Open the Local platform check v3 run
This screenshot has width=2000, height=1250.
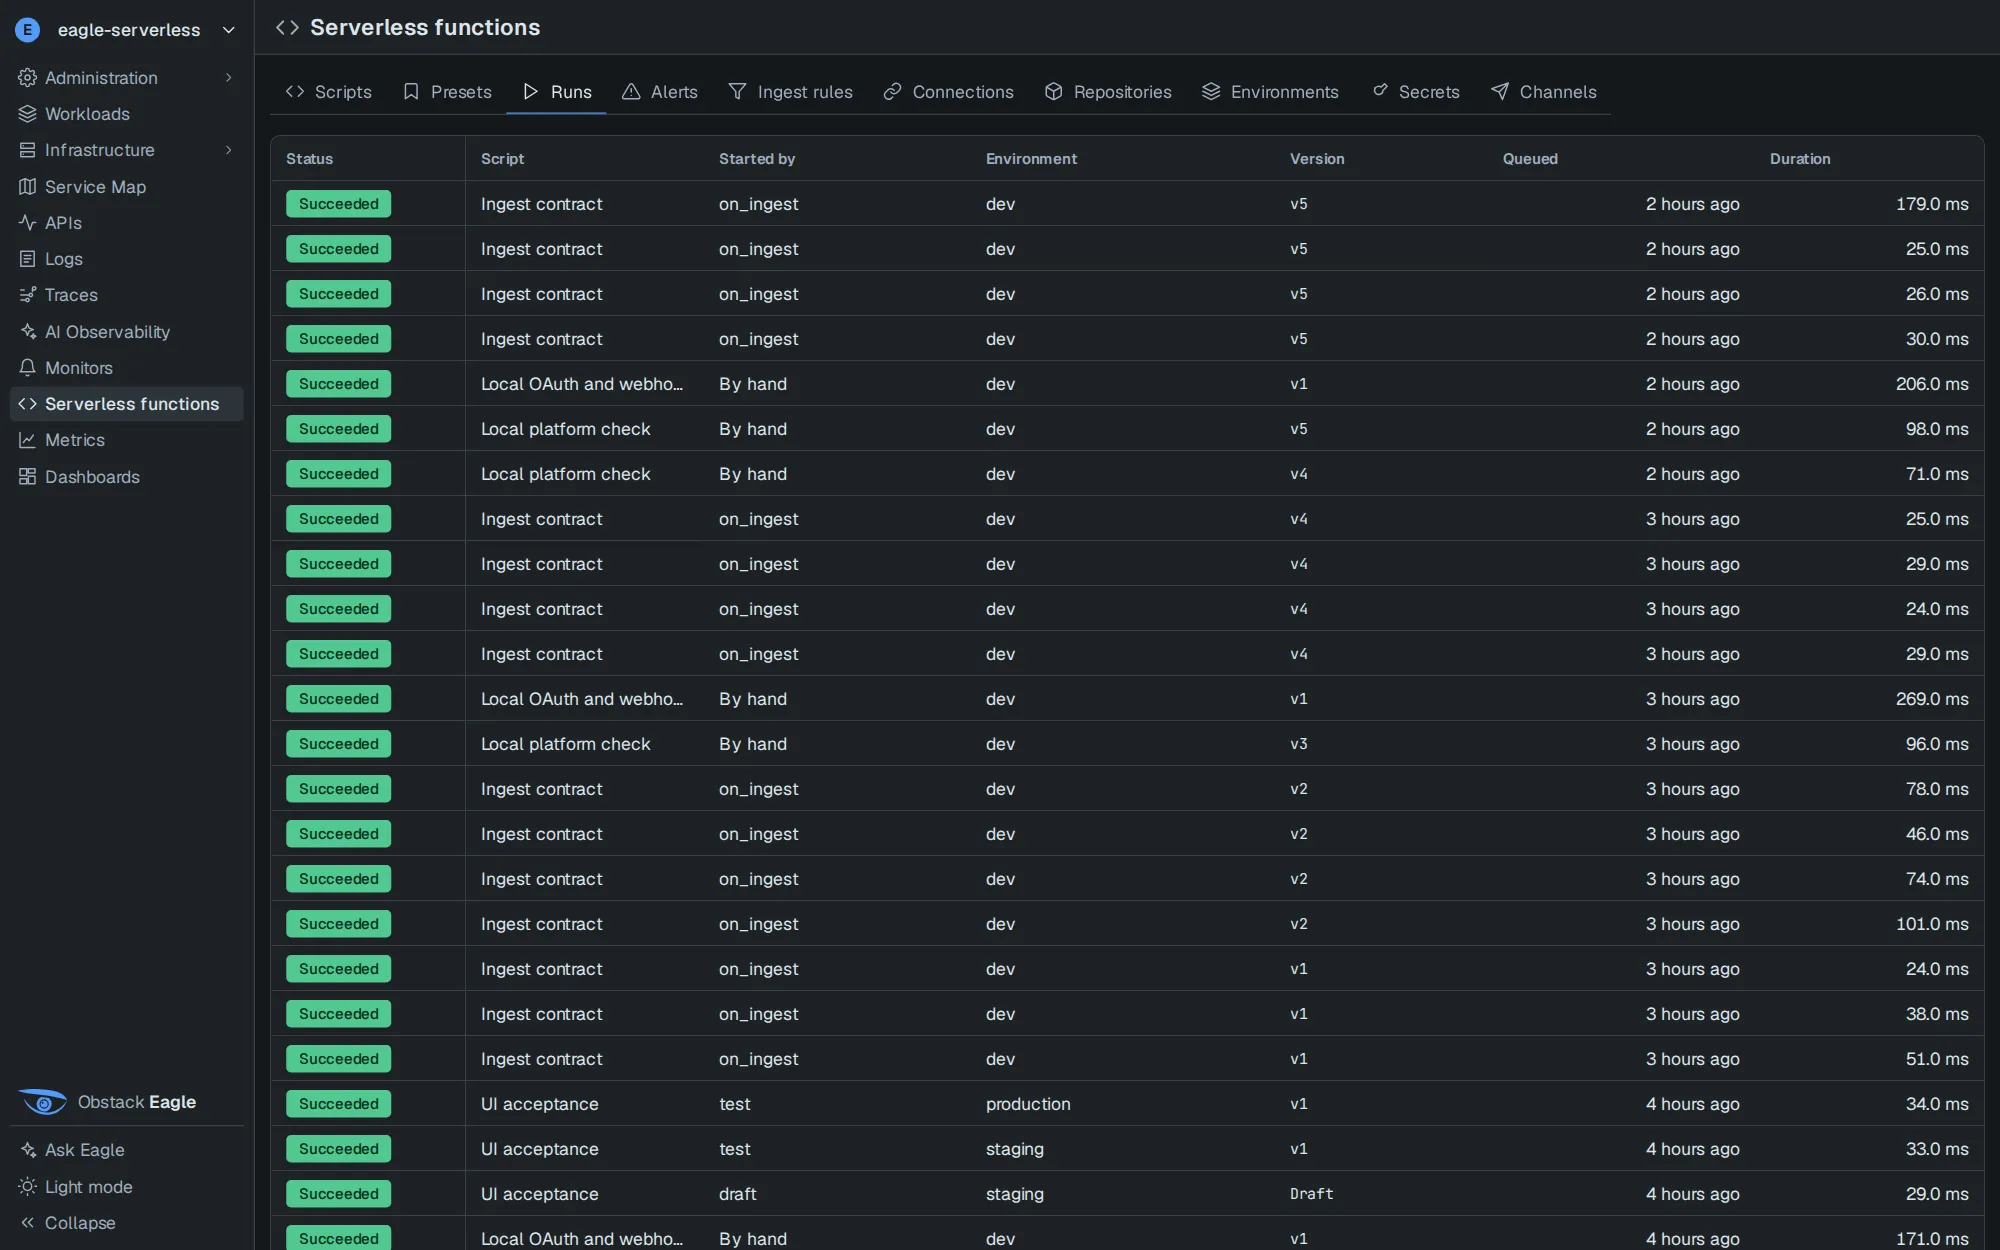point(1127,744)
